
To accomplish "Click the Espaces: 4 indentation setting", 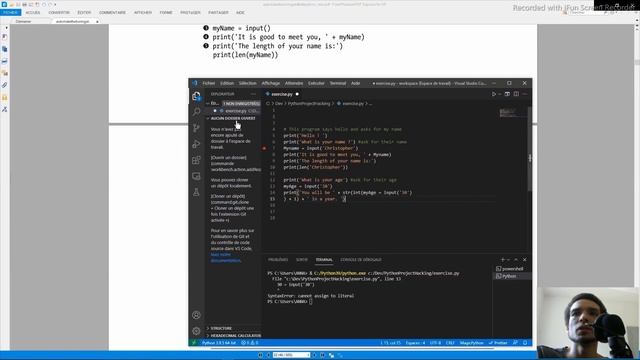I will tap(416, 343).
